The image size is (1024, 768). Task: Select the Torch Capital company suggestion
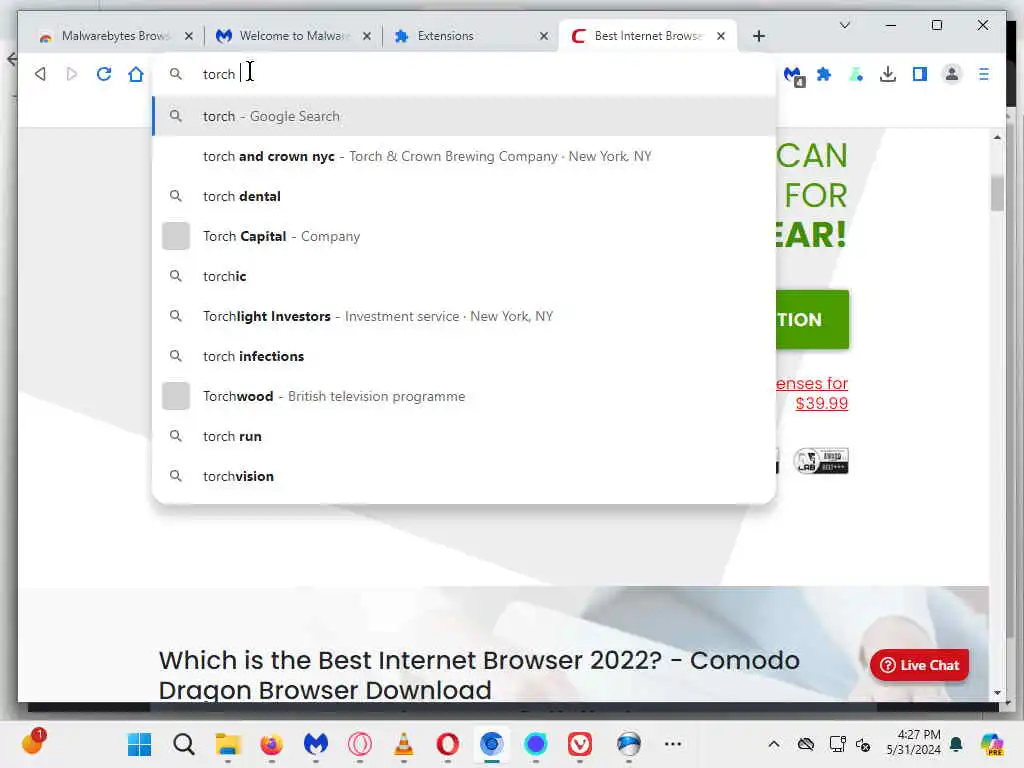click(x=464, y=236)
